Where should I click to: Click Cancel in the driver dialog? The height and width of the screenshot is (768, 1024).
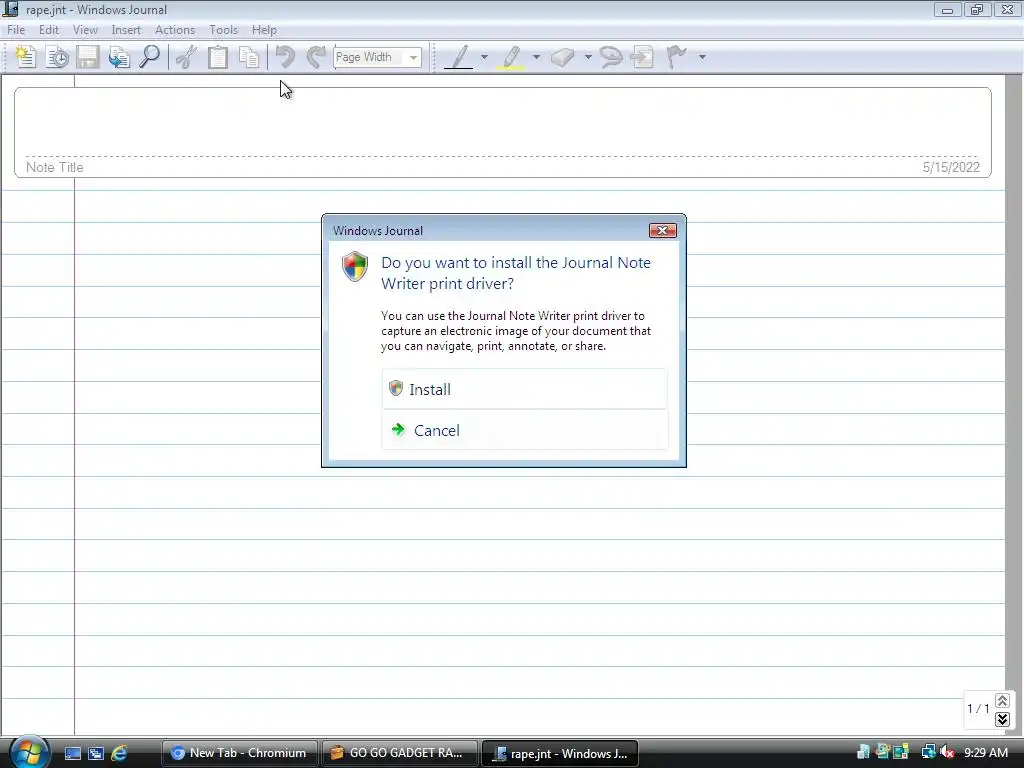pos(524,430)
